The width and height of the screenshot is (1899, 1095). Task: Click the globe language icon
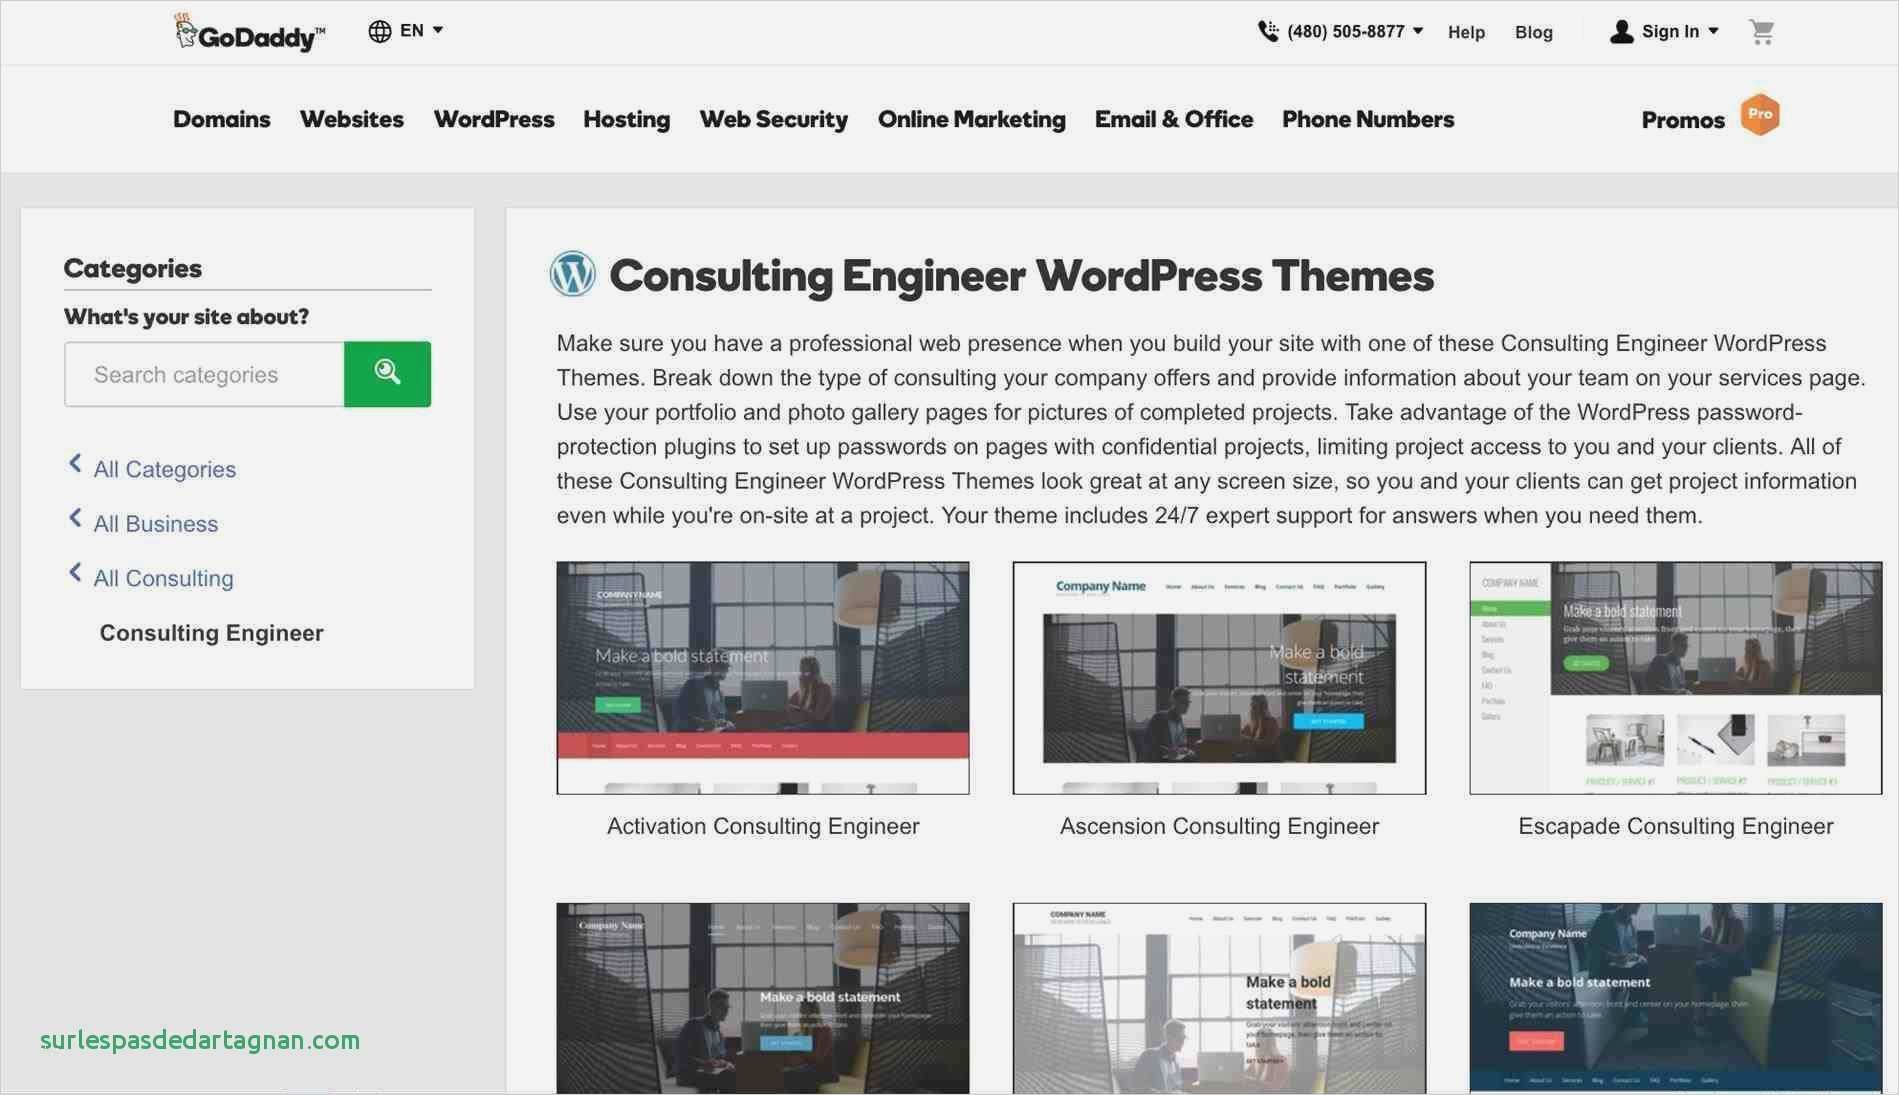[380, 31]
